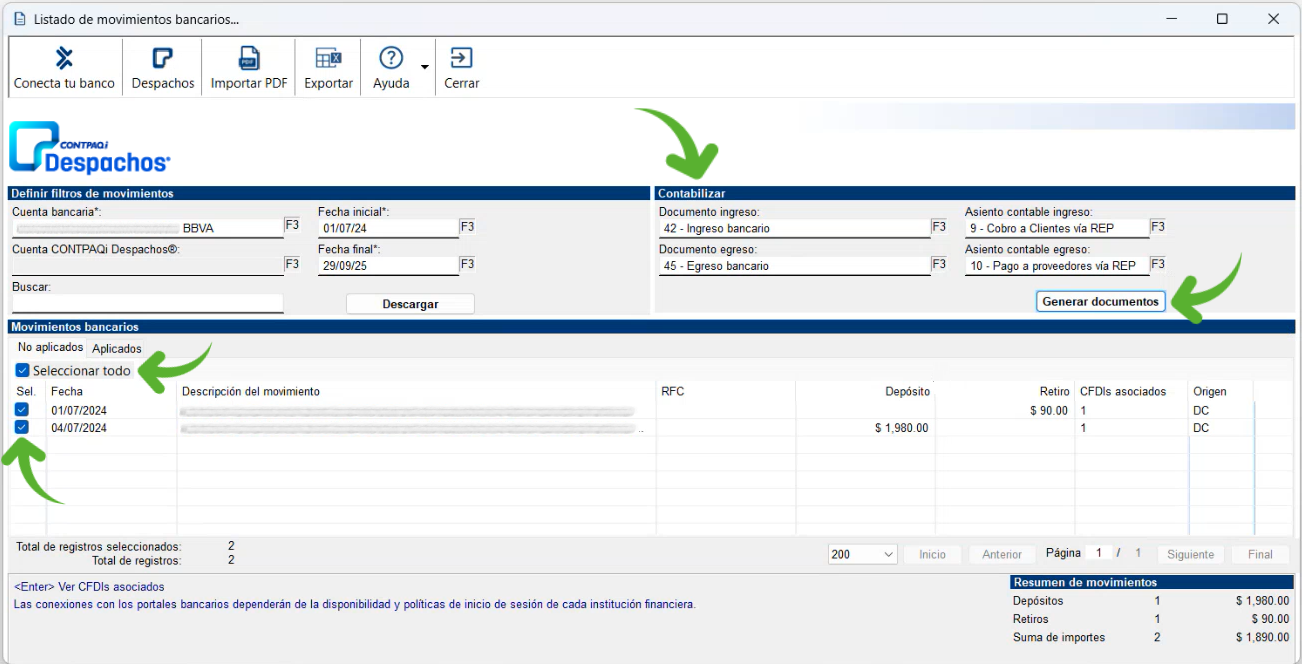Open the Ayuda help icon

[391, 58]
